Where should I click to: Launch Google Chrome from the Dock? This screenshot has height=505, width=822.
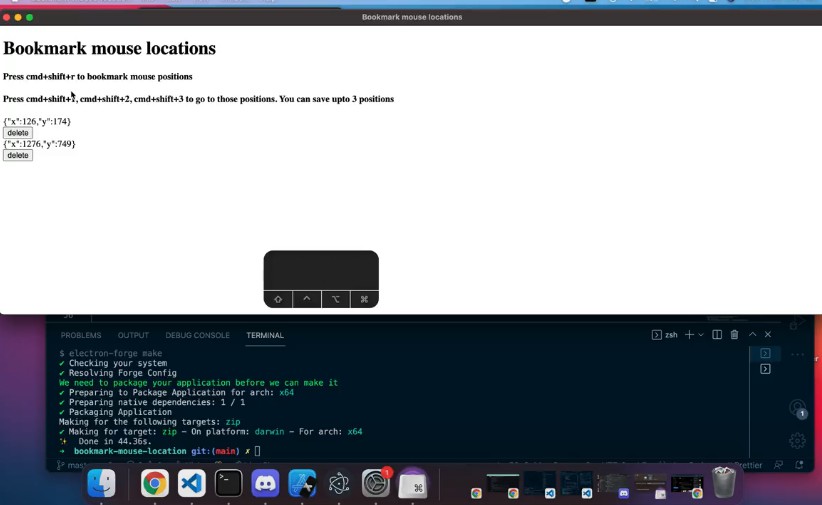[x=154, y=484]
